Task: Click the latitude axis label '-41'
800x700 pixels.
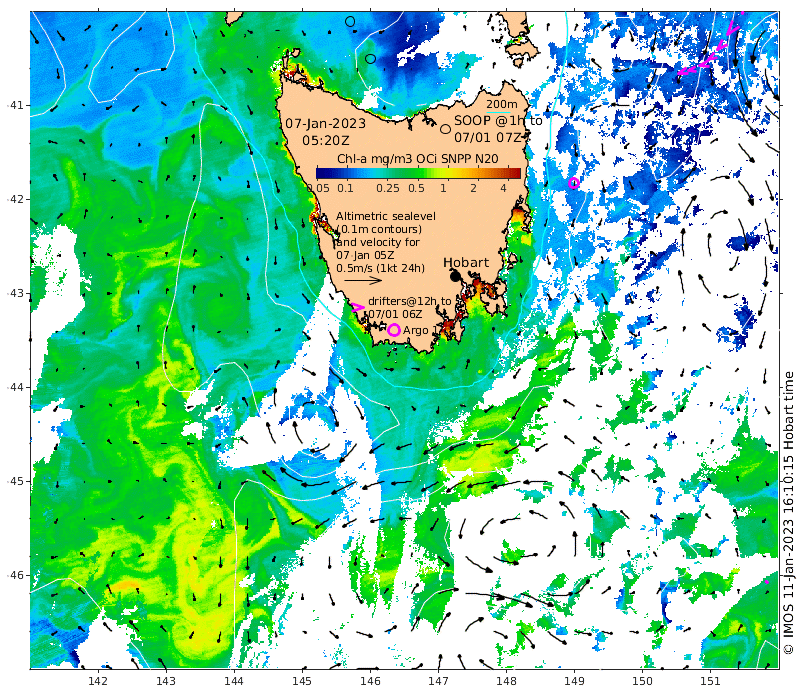Action: [15, 105]
